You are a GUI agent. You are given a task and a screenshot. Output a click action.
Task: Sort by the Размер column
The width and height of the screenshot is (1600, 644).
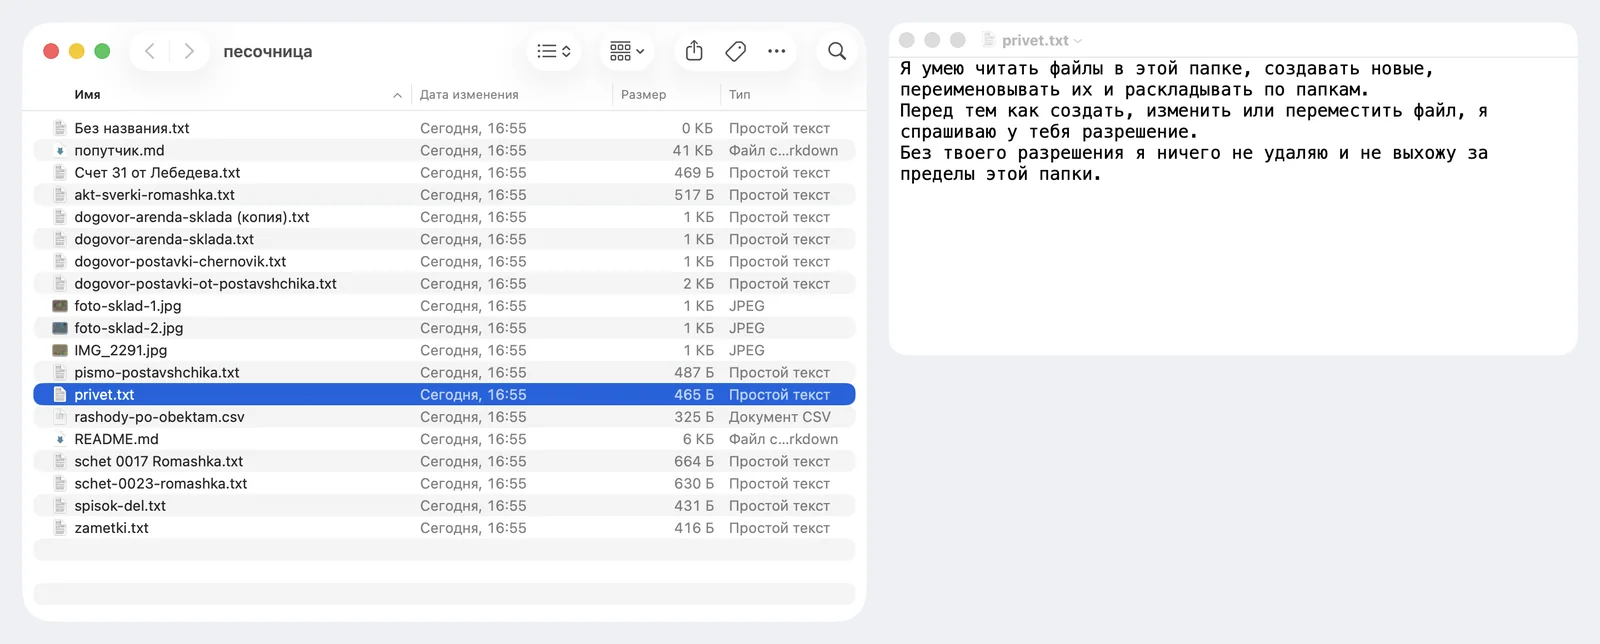(x=643, y=95)
